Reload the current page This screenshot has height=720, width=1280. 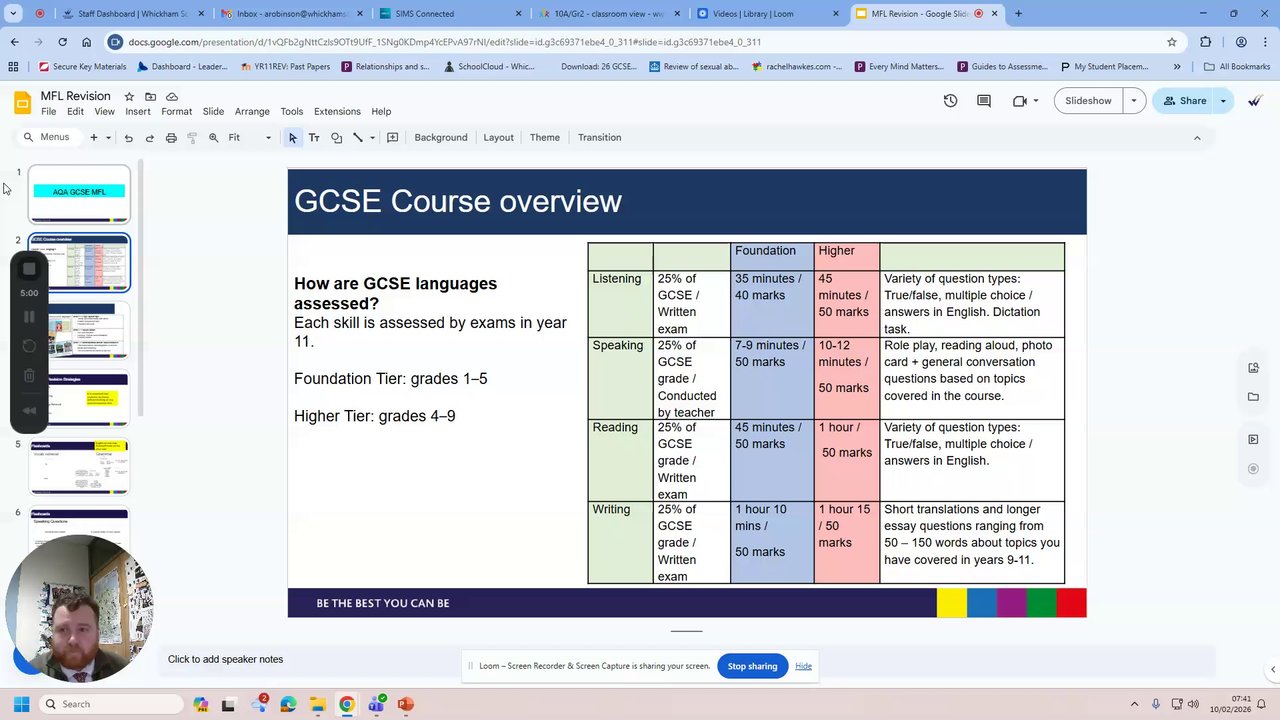coord(62,42)
